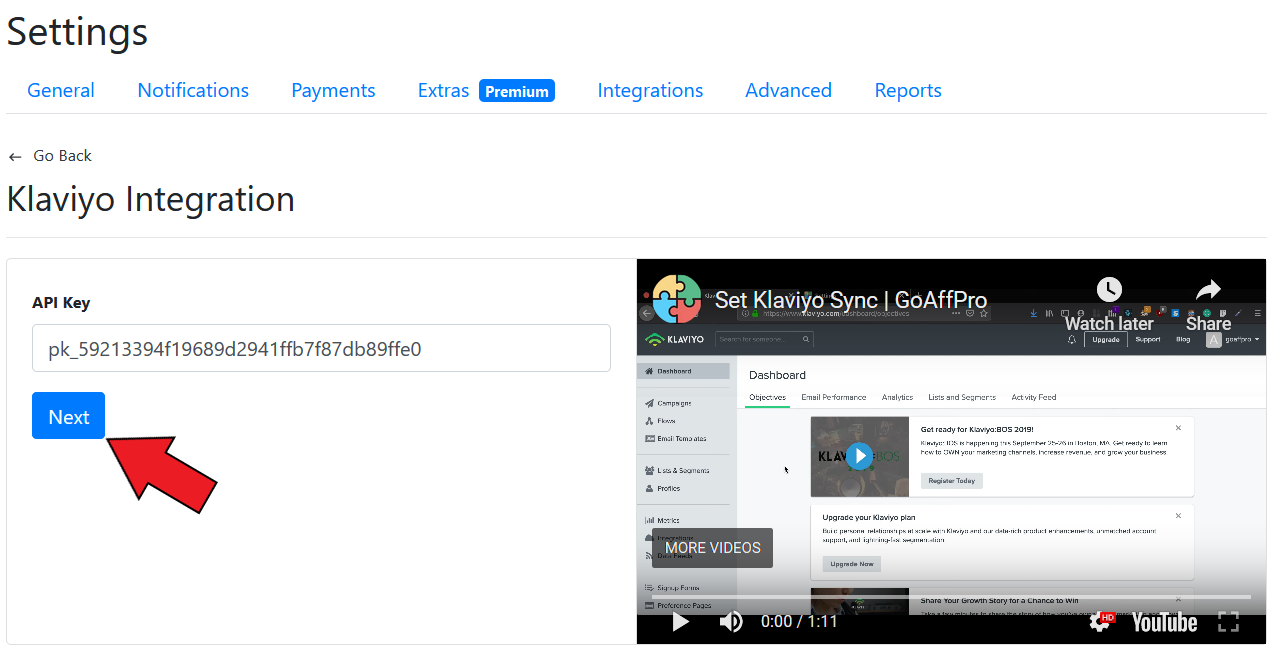The image size is (1272, 652).
Task: Open the Advanced settings tab
Action: pos(788,90)
